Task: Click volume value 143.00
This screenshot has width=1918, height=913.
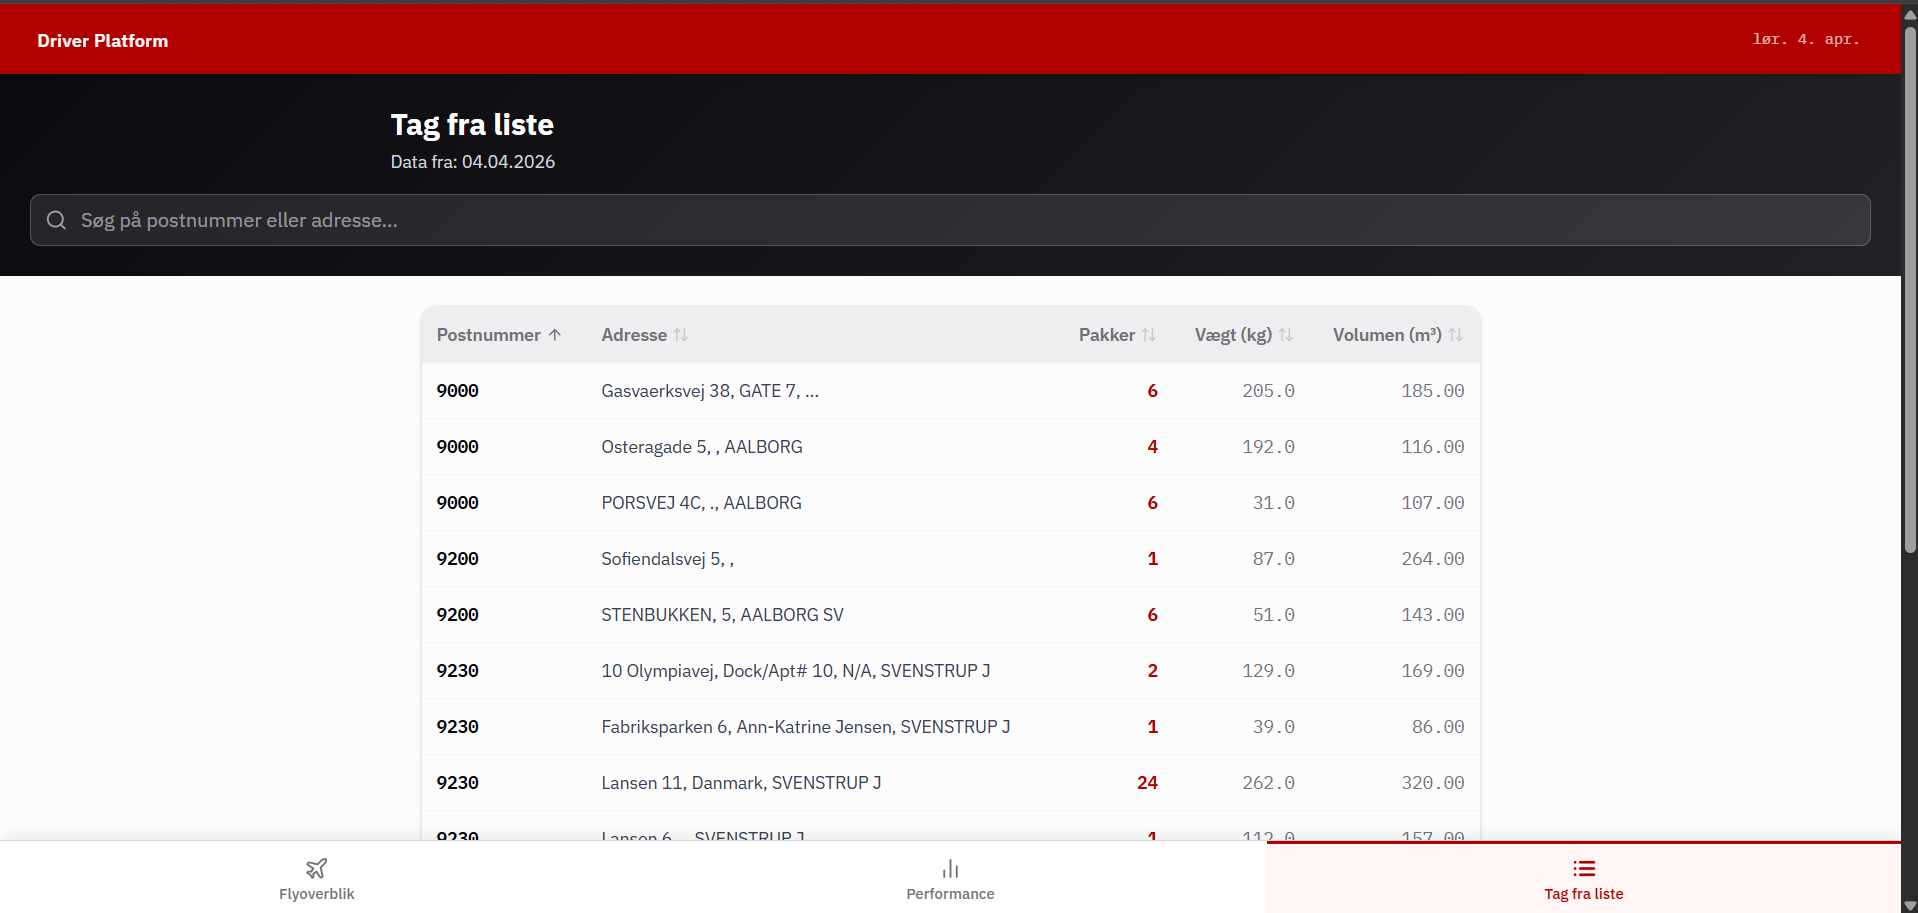Action: click(x=1433, y=615)
